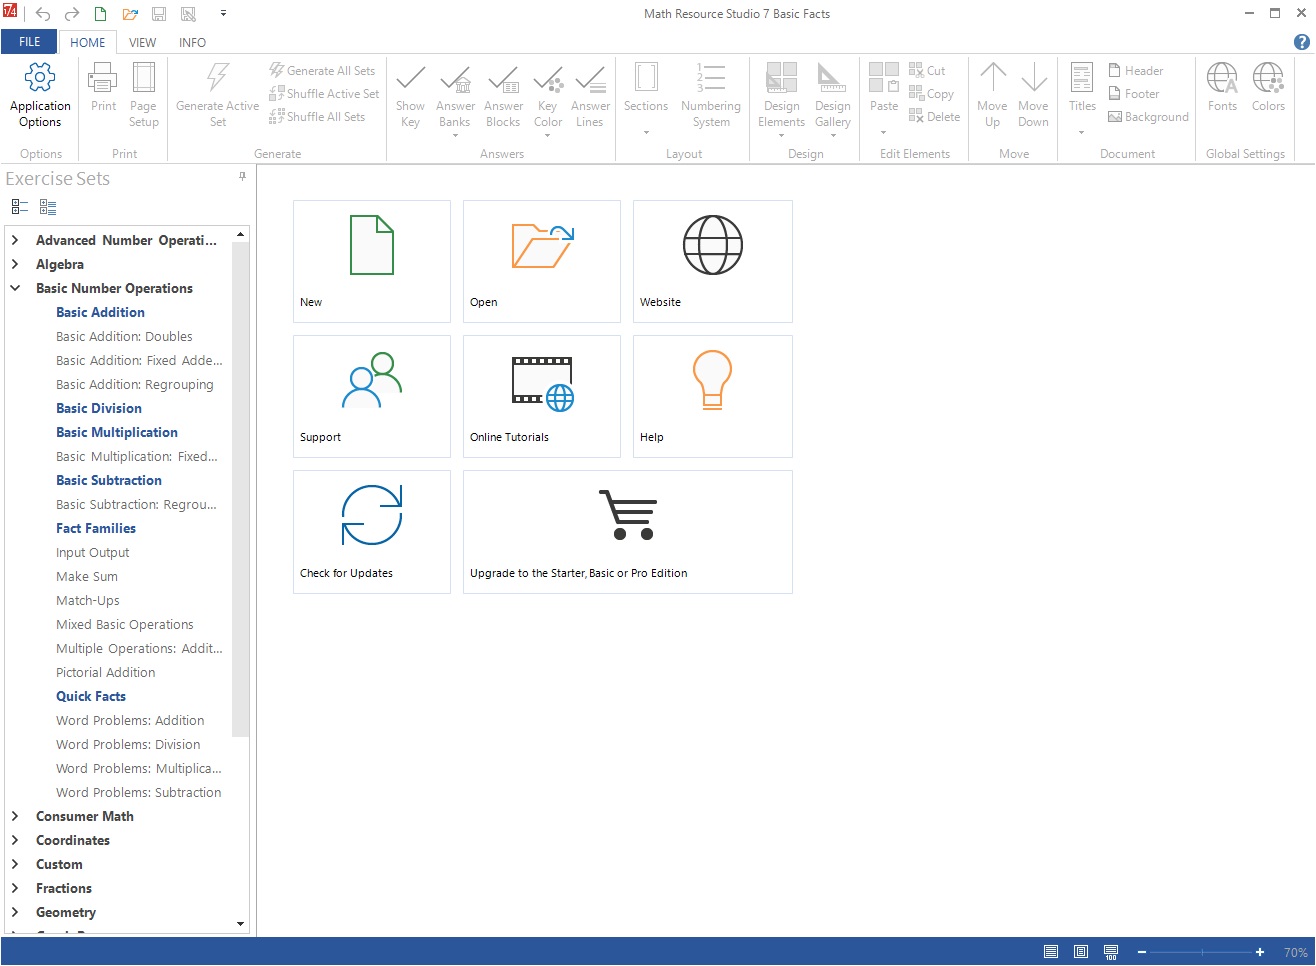The height and width of the screenshot is (966, 1316).
Task: Click zoom out minus button
Action: pos(1142,952)
